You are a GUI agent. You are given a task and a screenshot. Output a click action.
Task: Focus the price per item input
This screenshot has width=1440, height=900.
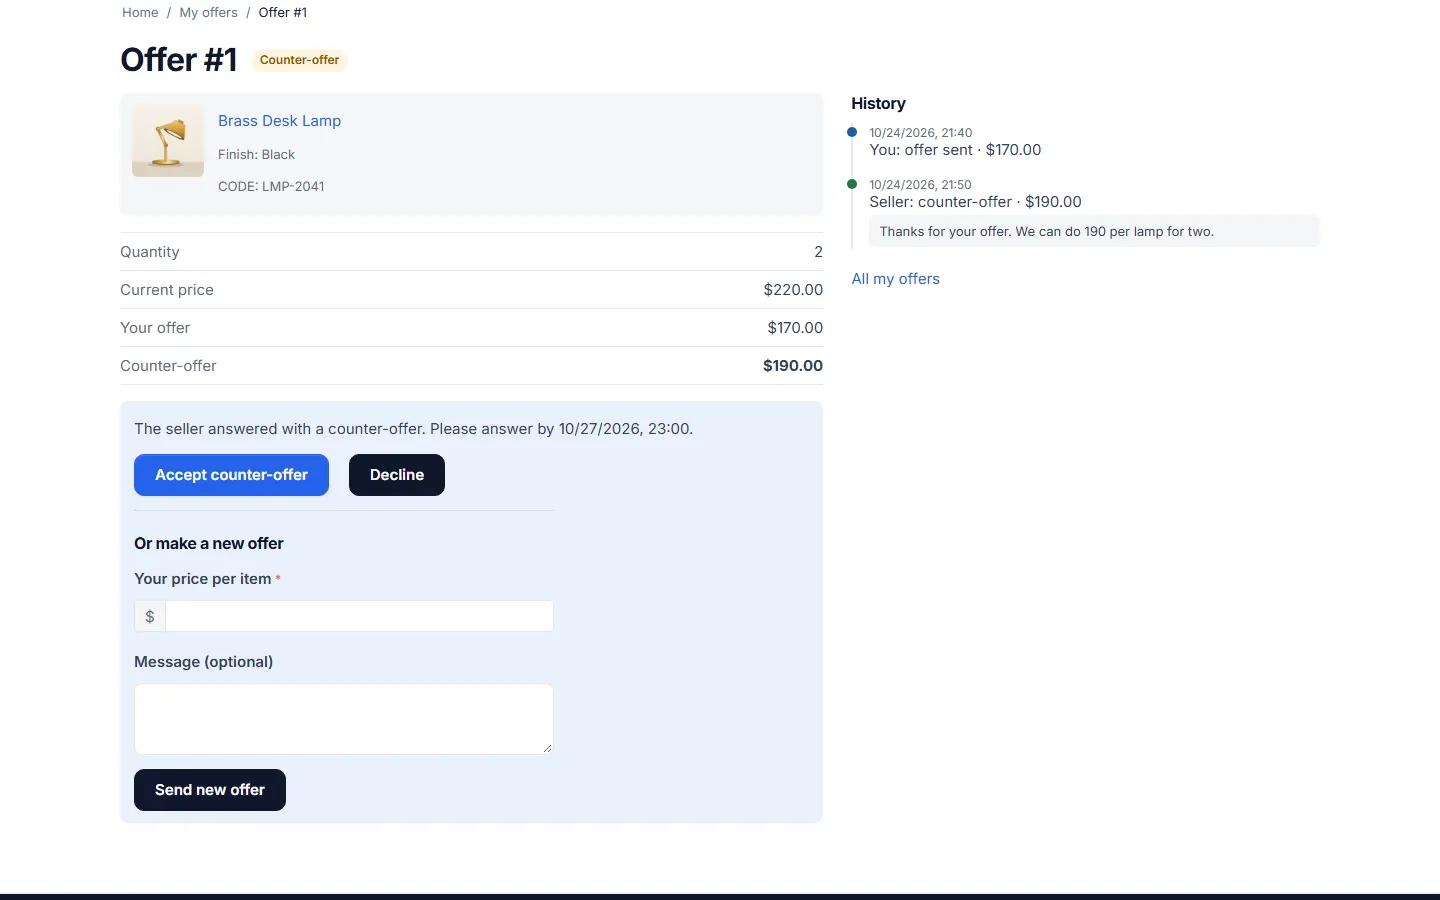pos(359,616)
